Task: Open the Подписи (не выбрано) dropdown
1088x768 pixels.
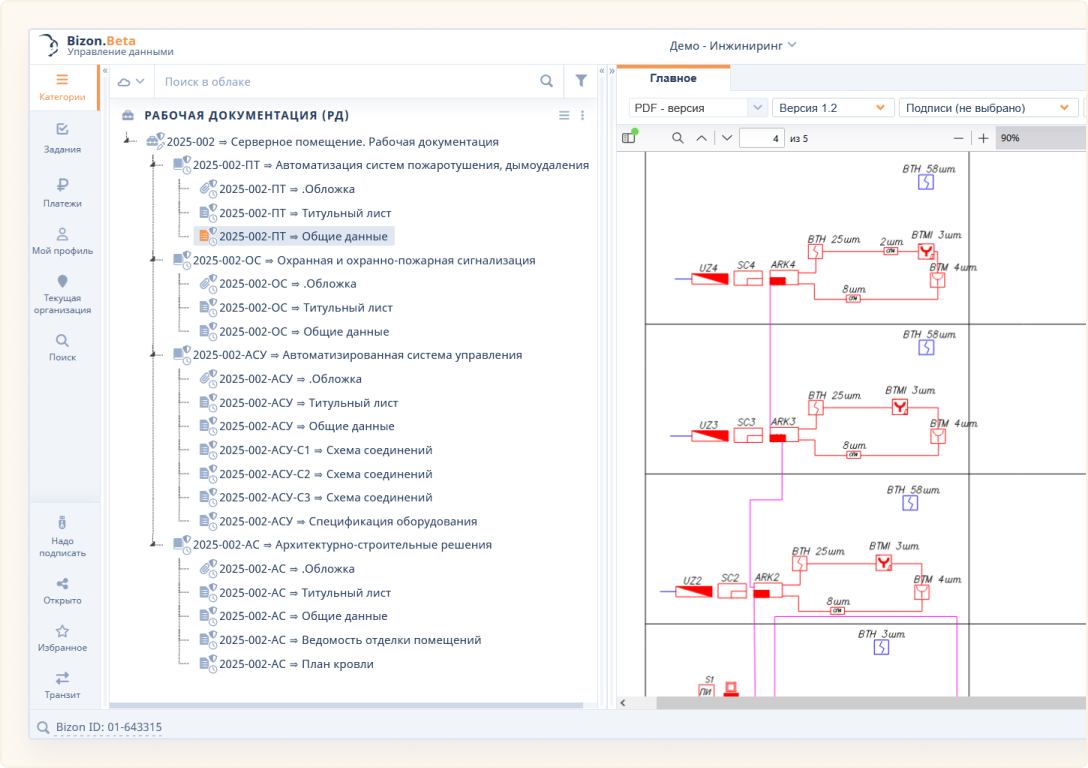Action: (989, 108)
